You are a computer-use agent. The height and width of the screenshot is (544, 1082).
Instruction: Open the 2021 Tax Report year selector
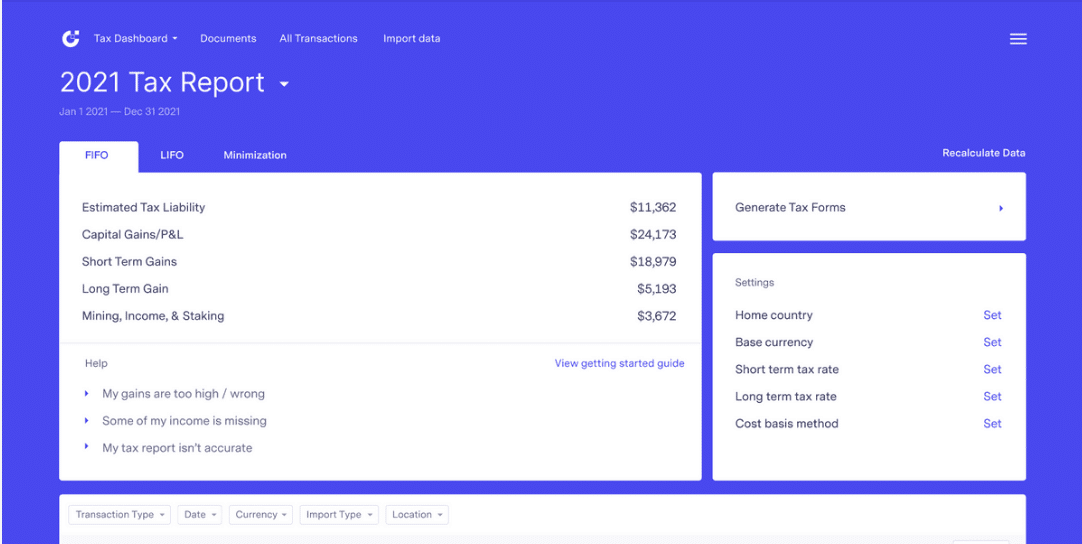tap(284, 84)
